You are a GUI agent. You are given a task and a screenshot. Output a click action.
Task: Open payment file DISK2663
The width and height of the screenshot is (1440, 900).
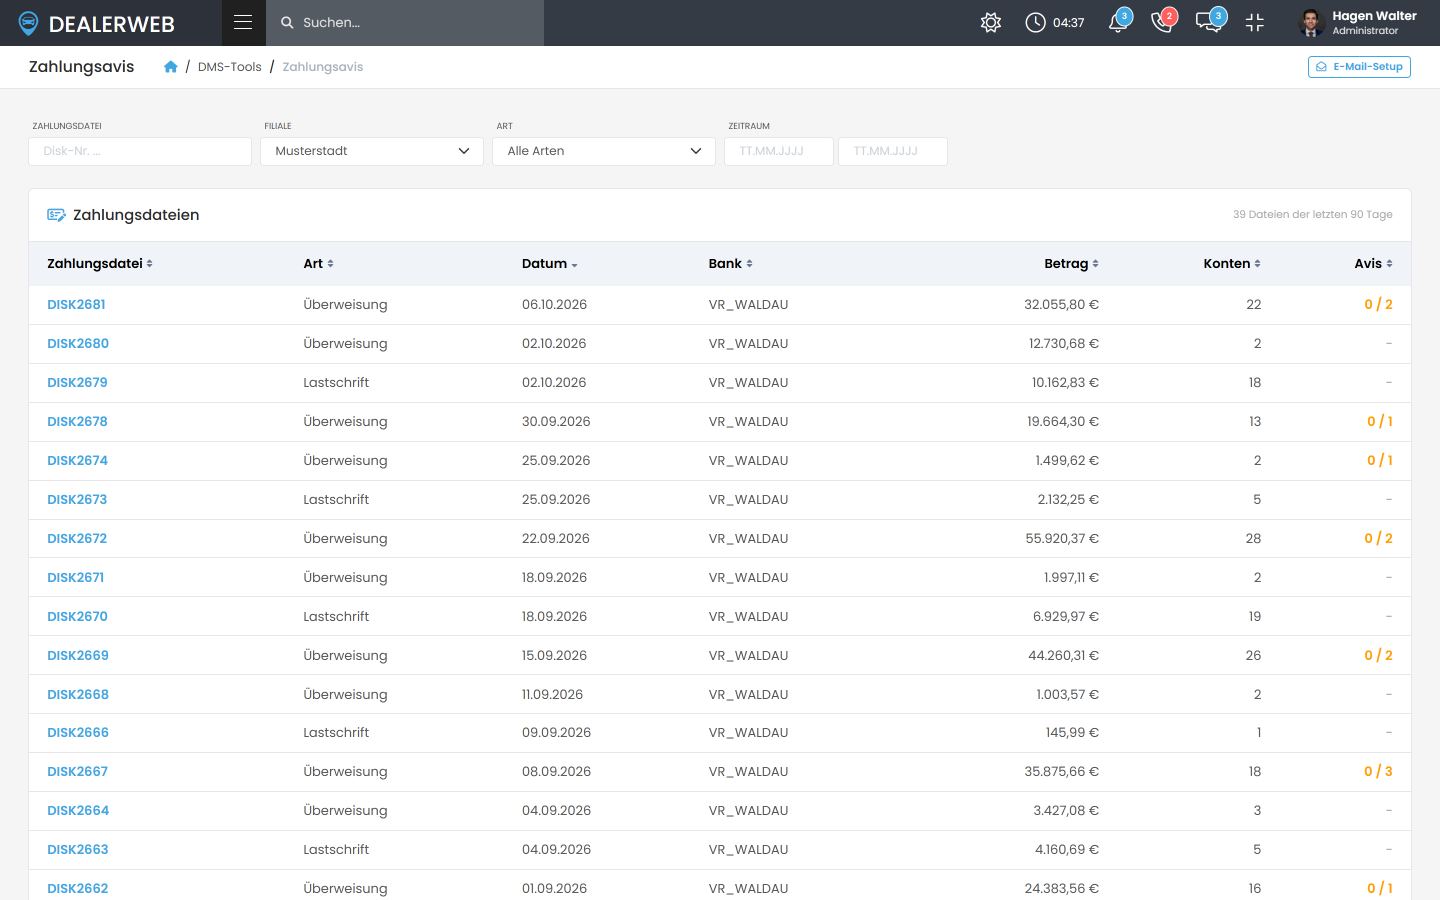pos(78,850)
